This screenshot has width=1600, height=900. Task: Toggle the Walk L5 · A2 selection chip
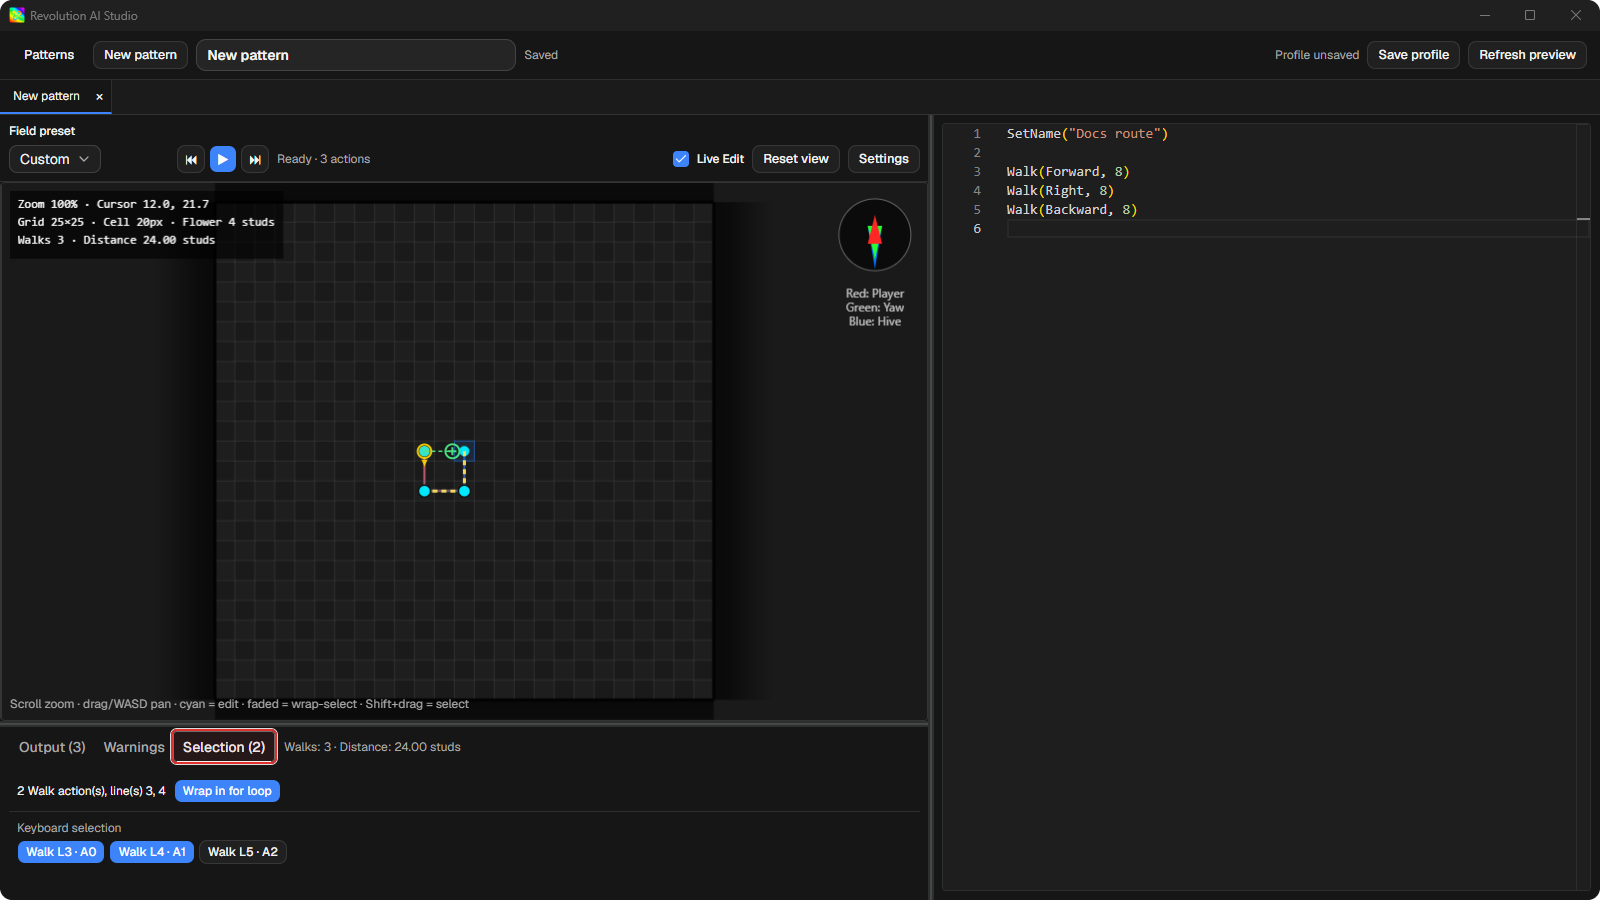243,852
